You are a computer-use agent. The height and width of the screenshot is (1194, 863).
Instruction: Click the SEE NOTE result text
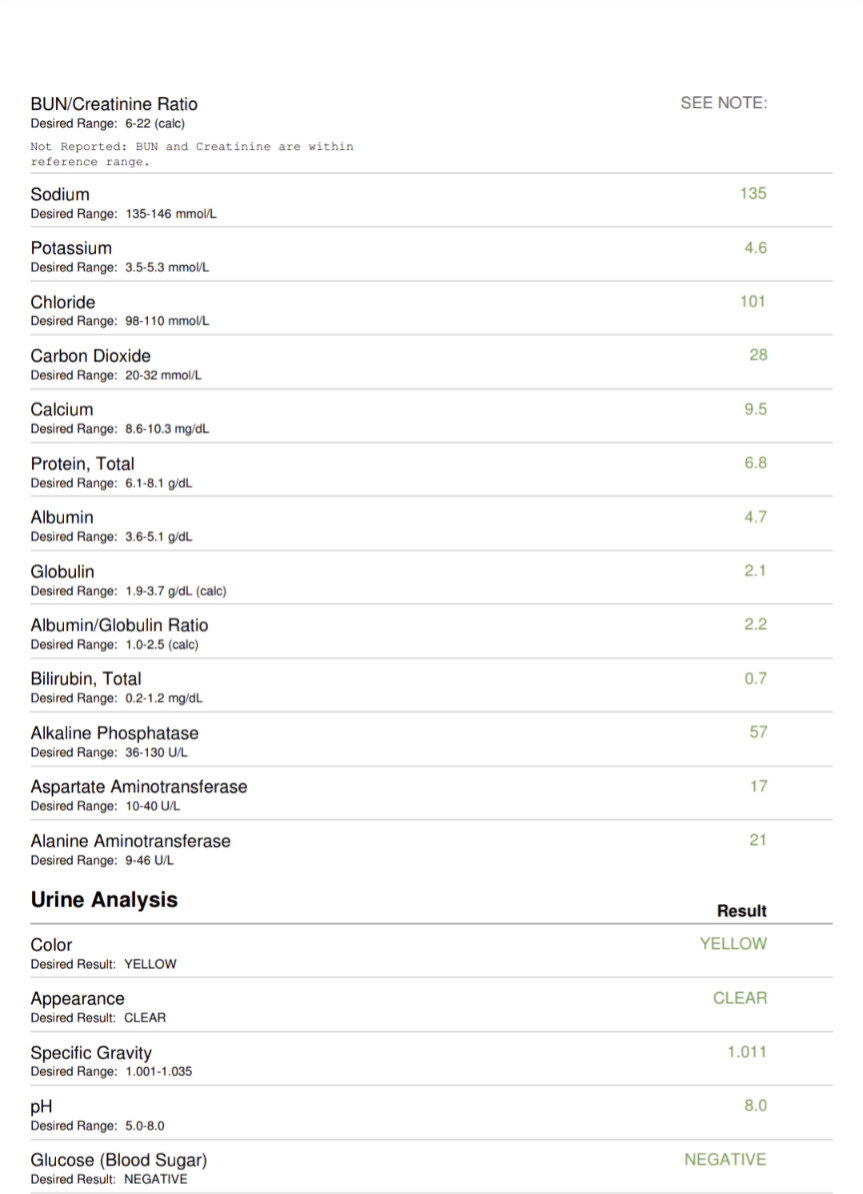(x=723, y=103)
